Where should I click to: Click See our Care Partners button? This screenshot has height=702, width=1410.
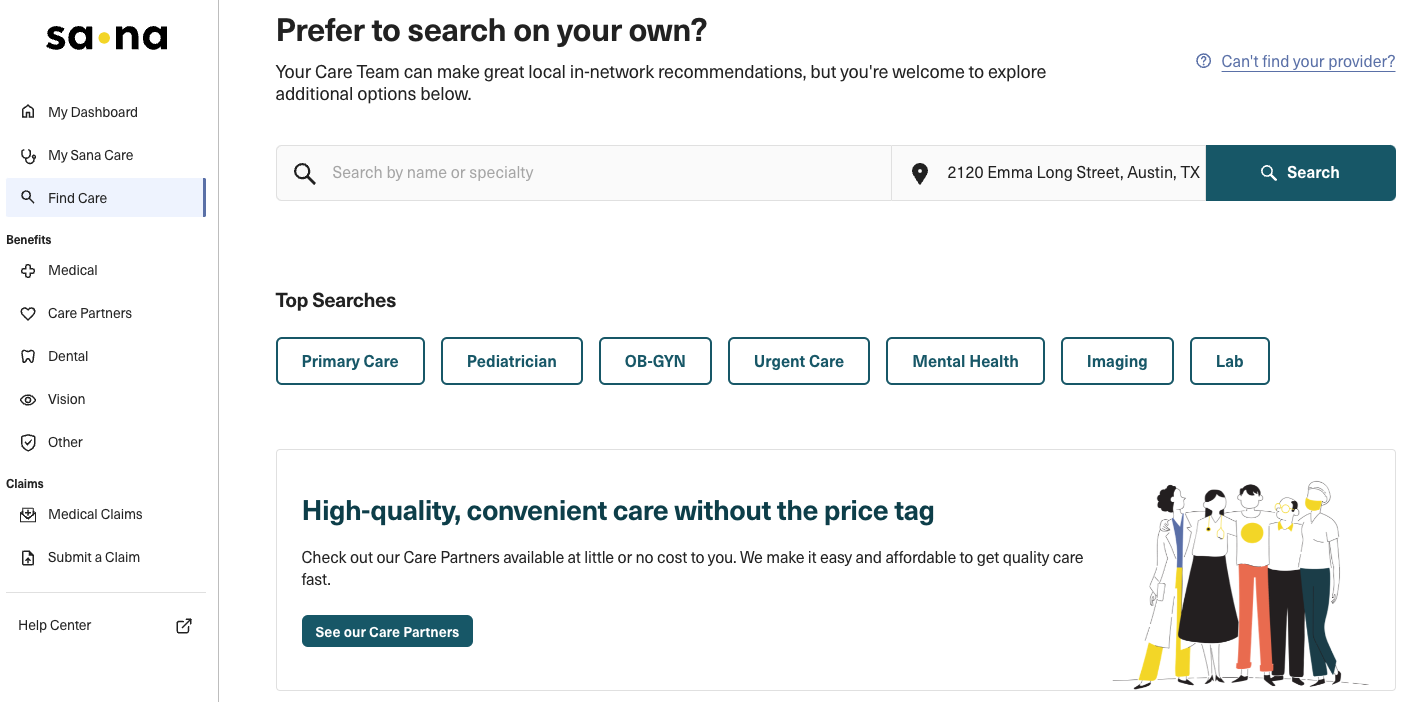tap(387, 631)
